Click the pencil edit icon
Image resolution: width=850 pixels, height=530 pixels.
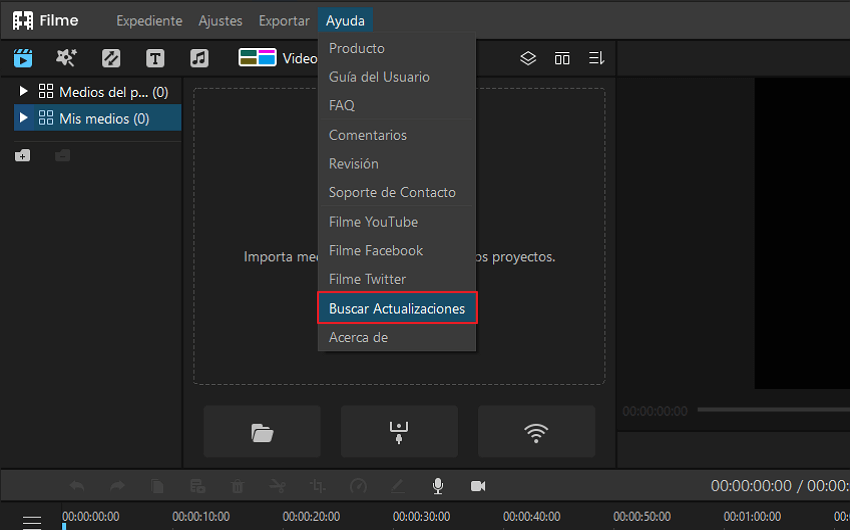(398, 486)
